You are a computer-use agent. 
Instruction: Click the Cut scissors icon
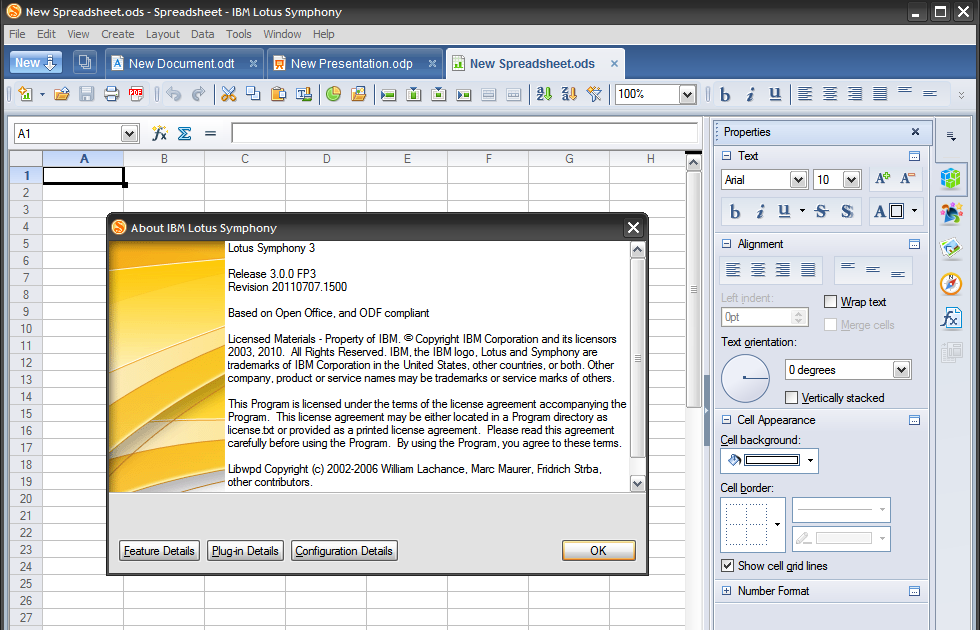coord(228,94)
